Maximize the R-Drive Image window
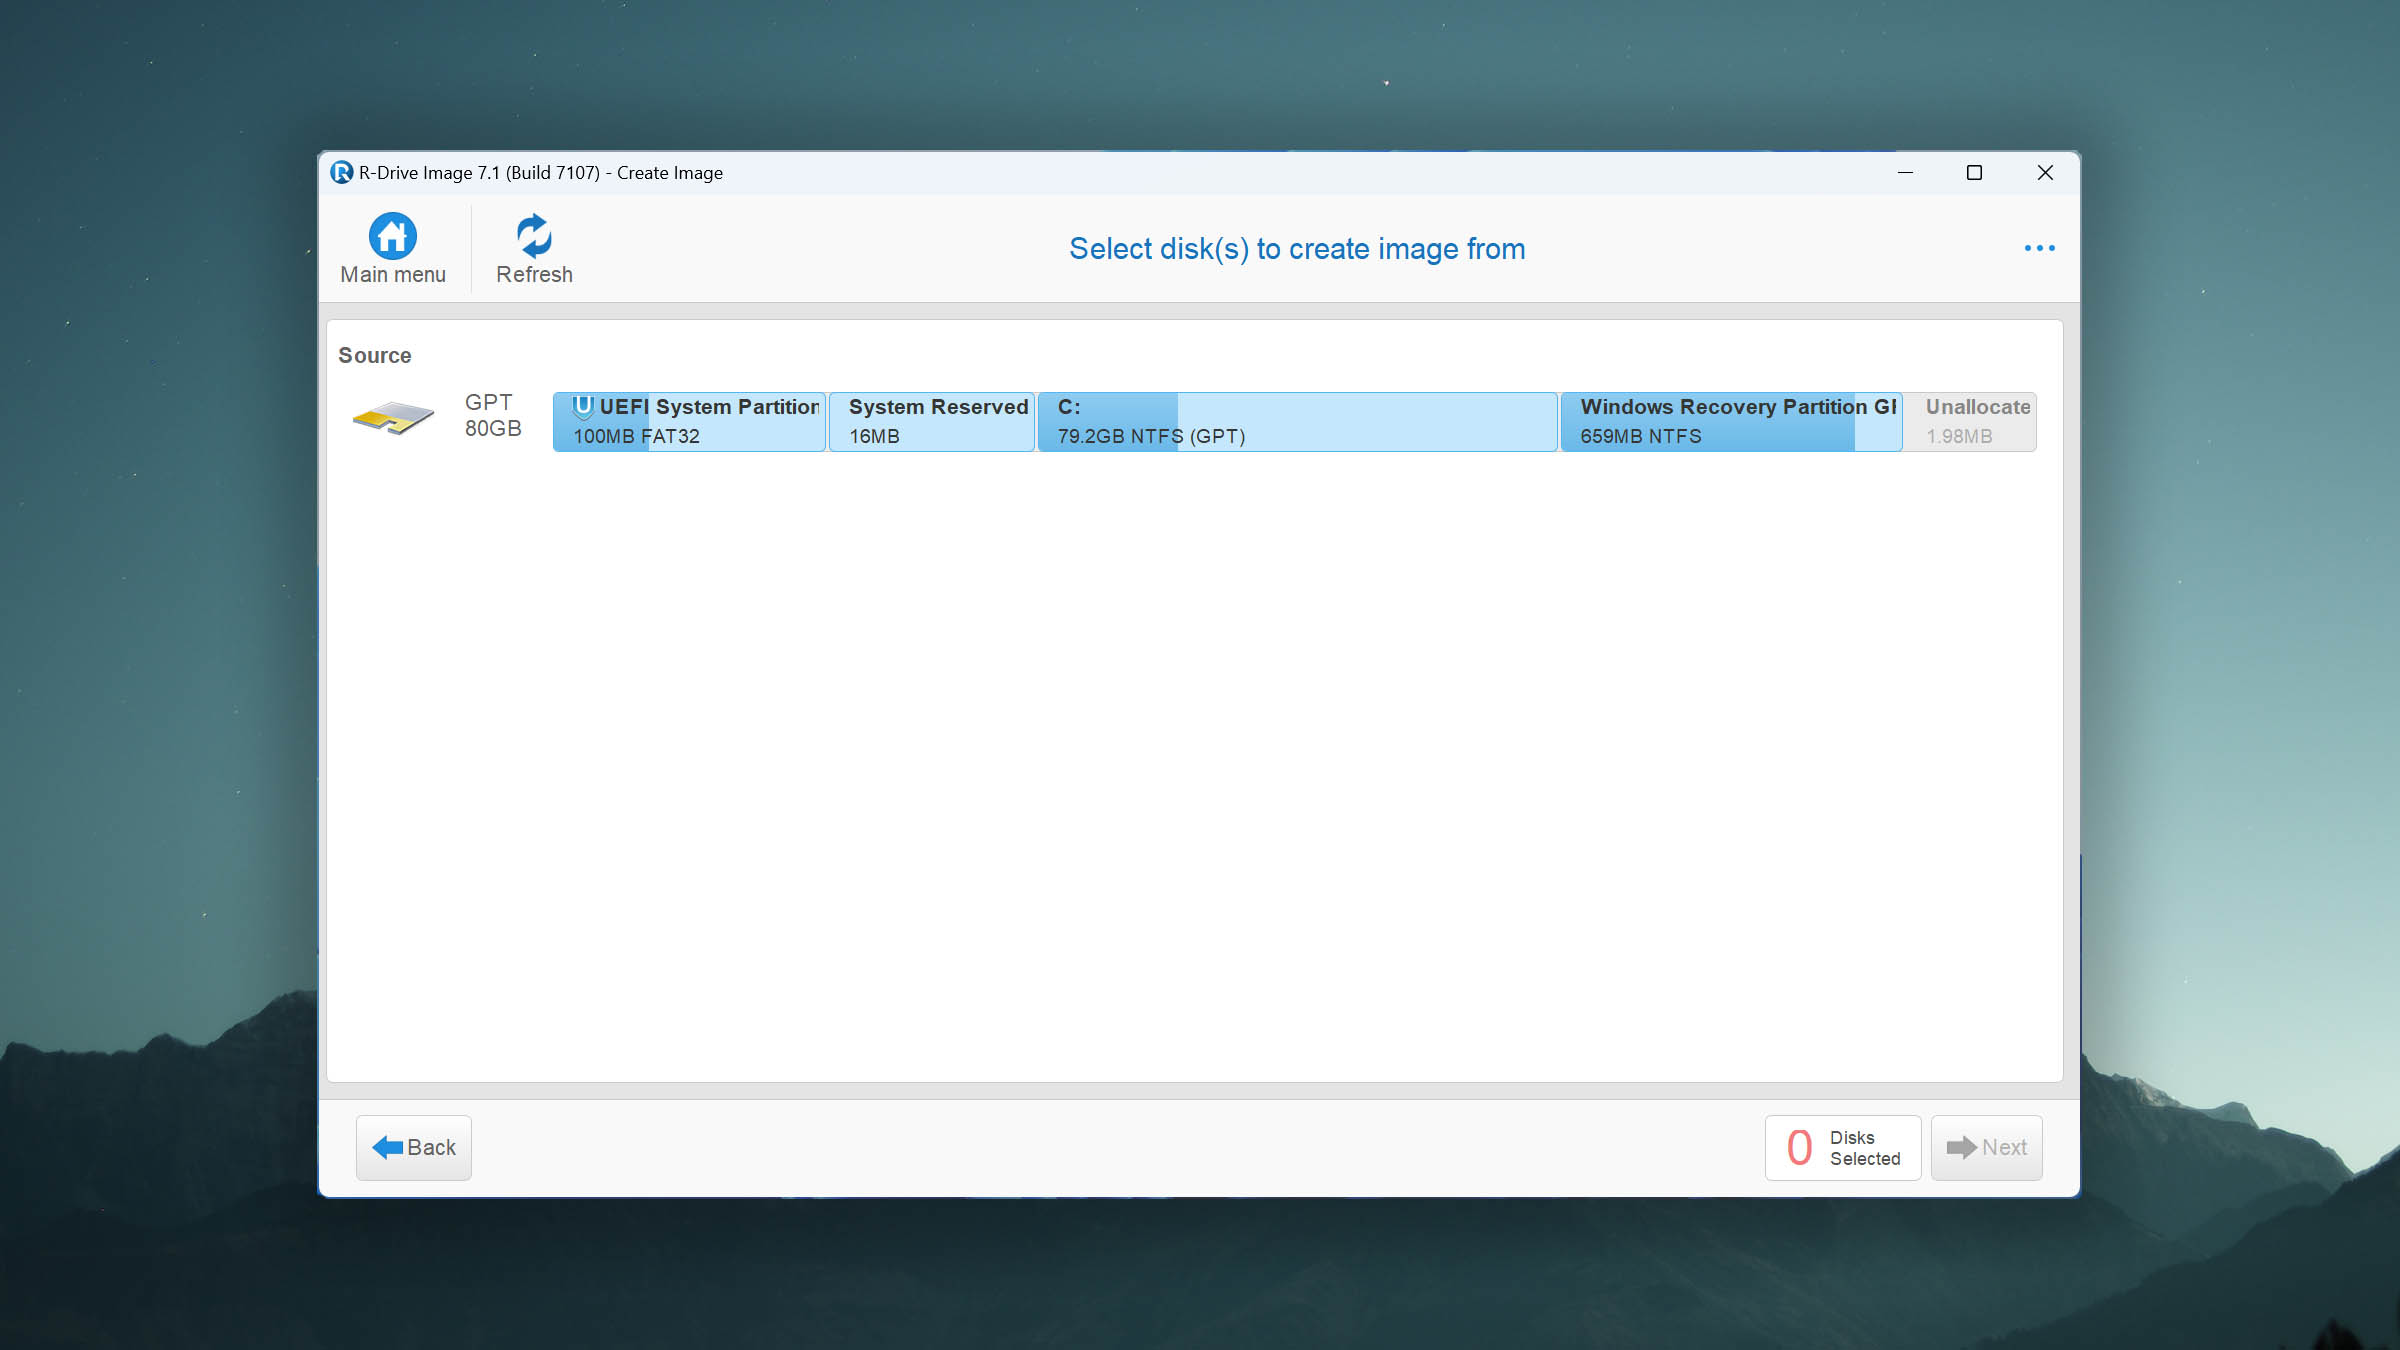This screenshot has width=2400, height=1350. coord(1974,173)
